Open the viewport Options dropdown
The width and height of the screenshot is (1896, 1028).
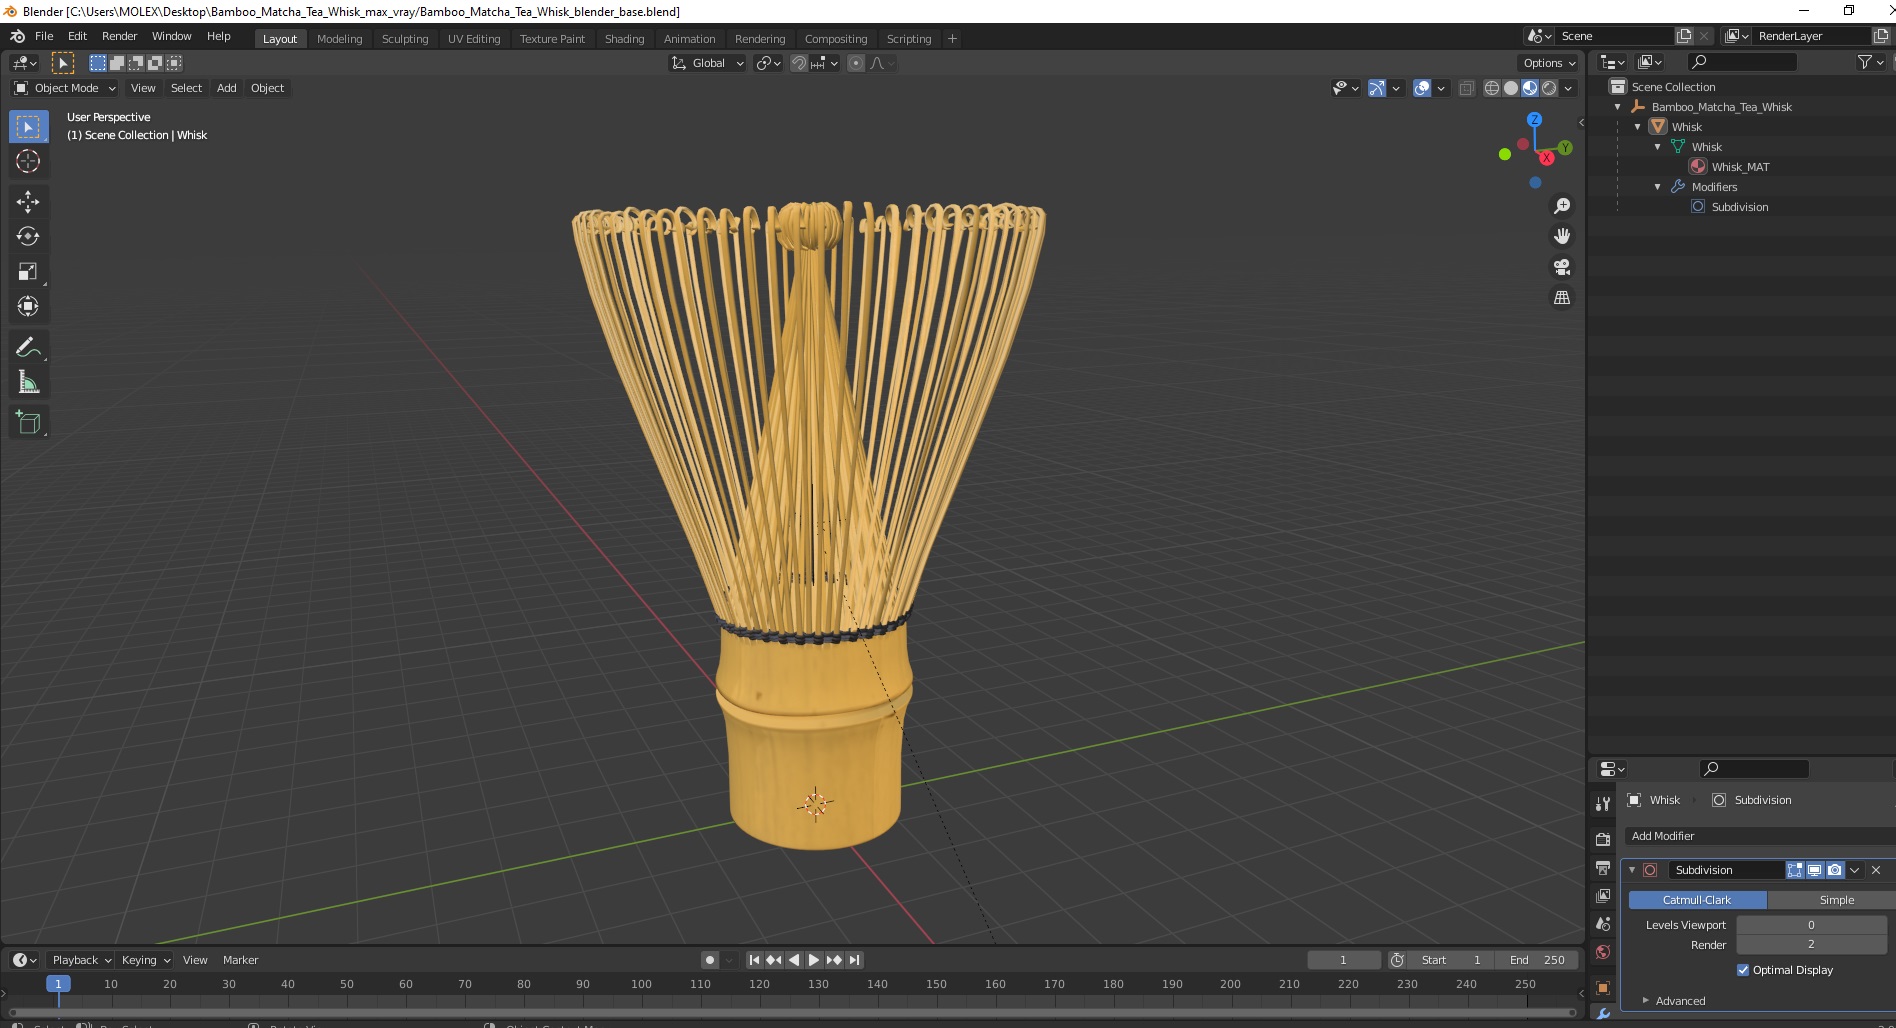coord(1548,63)
